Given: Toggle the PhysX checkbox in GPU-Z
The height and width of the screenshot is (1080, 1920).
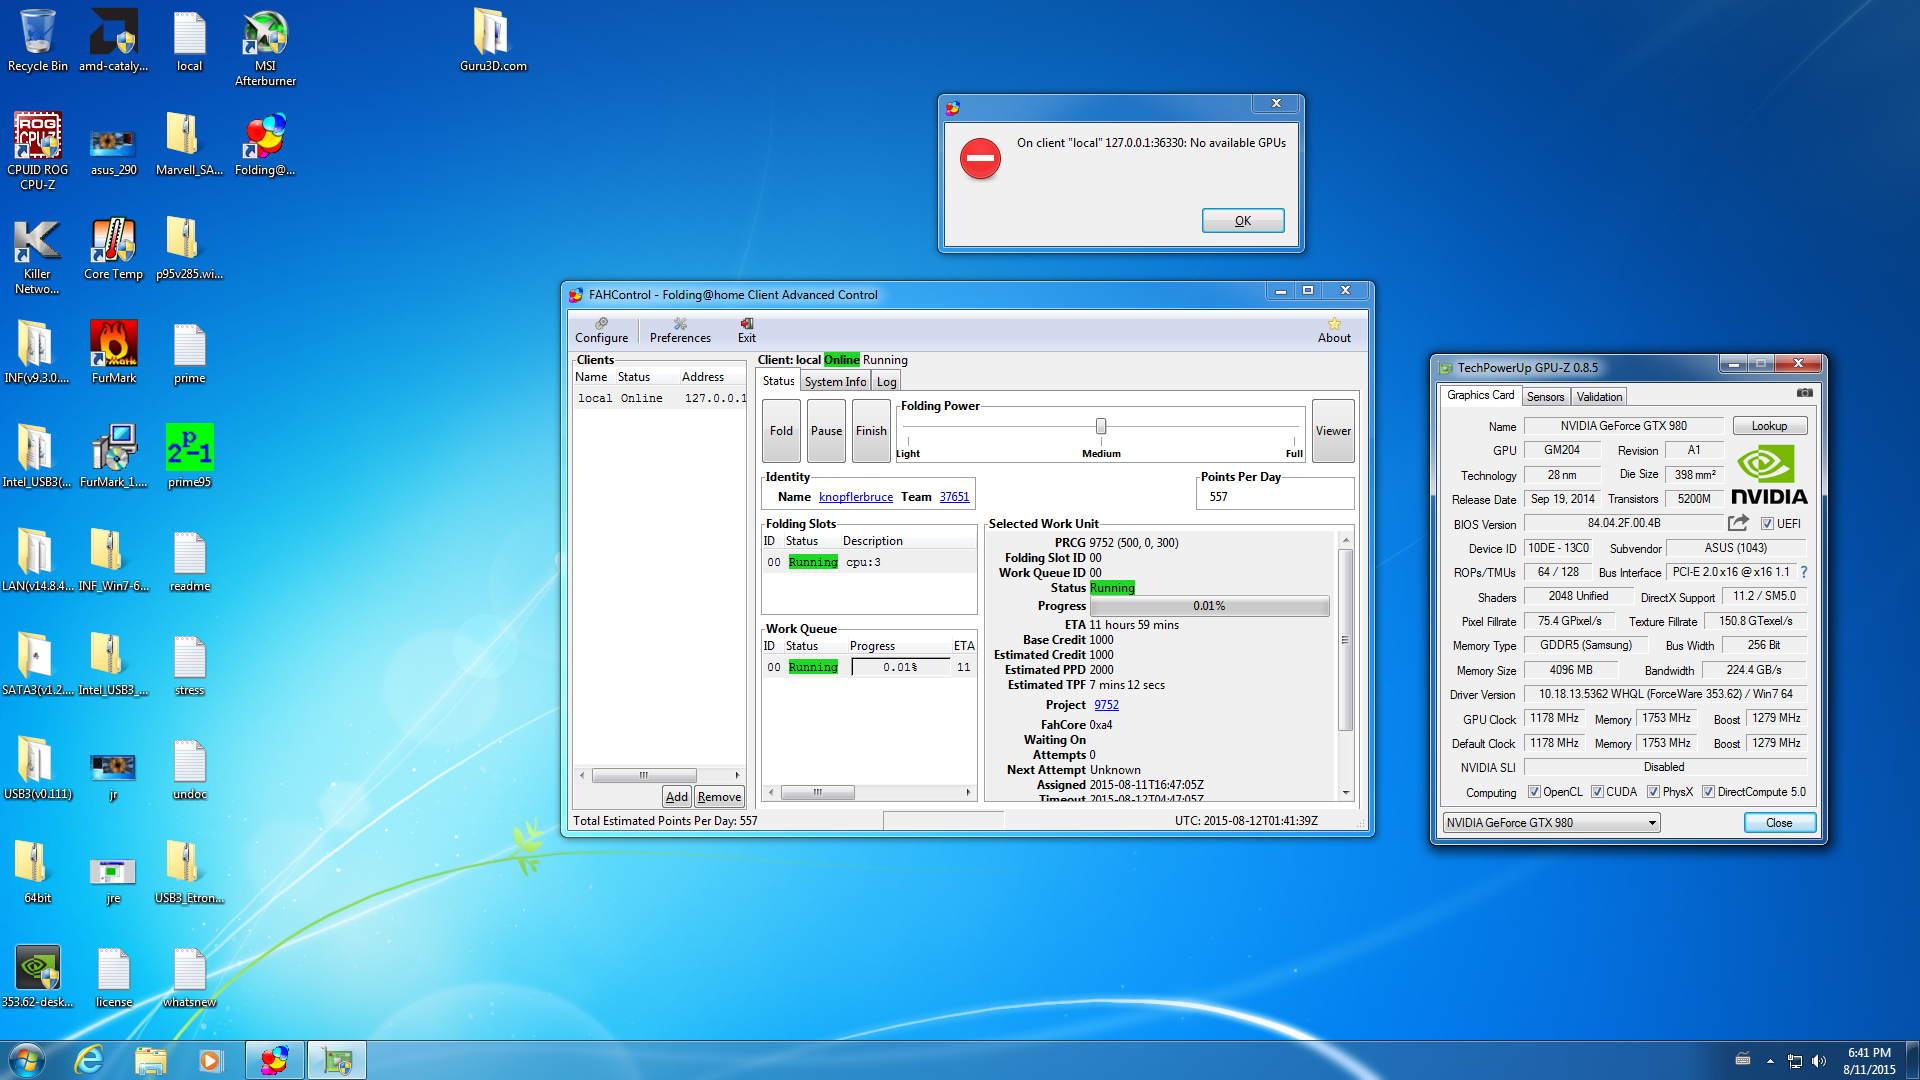Looking at the screenshot, I should (x=1654, y=792).
